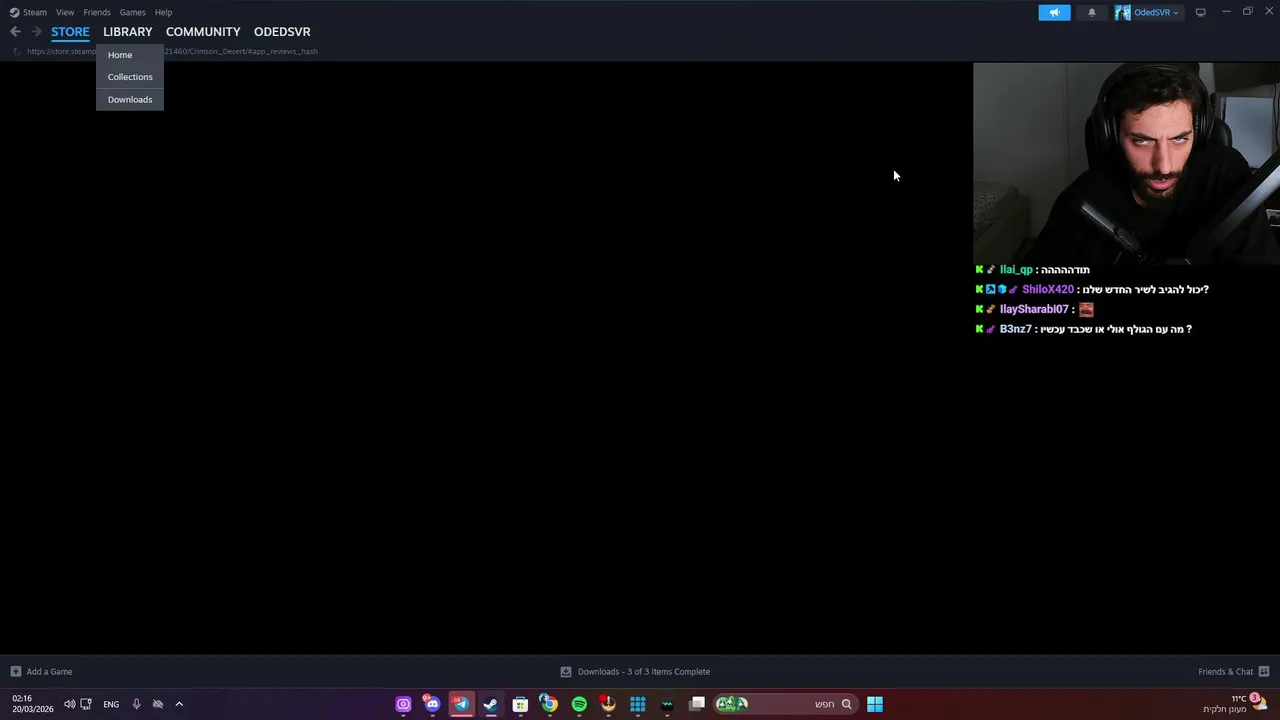Select Downloads in Library dropdown
The height and width of the screenshot is (720, 1280).
pyautogui.click(x=130, y=100)
